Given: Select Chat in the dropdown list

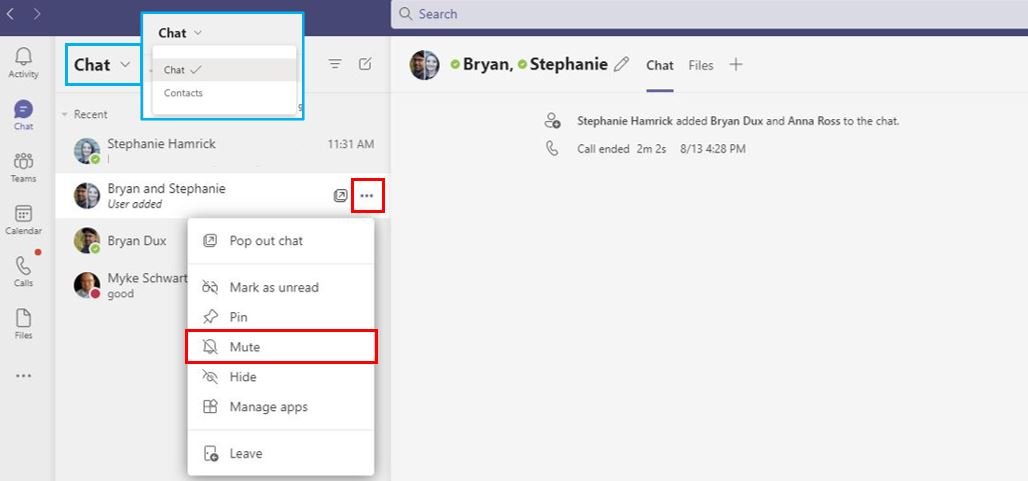Looking at the screenshot, I should click(x=224, y=69).
